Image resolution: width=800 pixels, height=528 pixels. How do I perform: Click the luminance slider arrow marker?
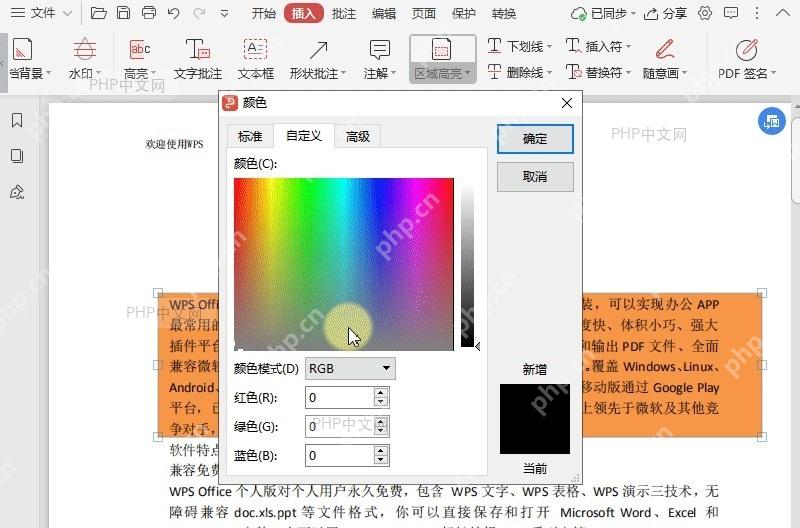pos(478,346)
